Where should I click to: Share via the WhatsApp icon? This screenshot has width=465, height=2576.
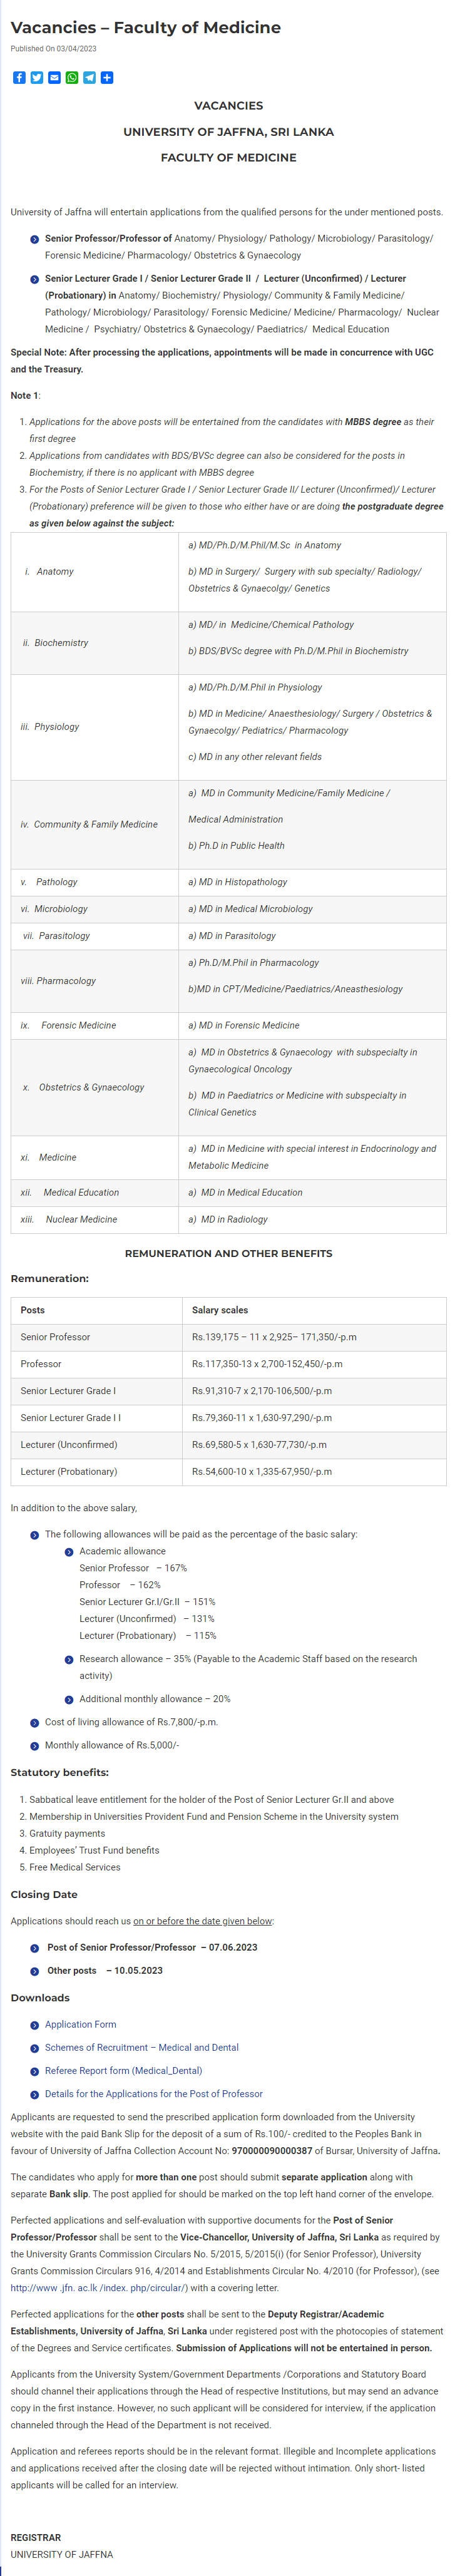coord(72,78)
